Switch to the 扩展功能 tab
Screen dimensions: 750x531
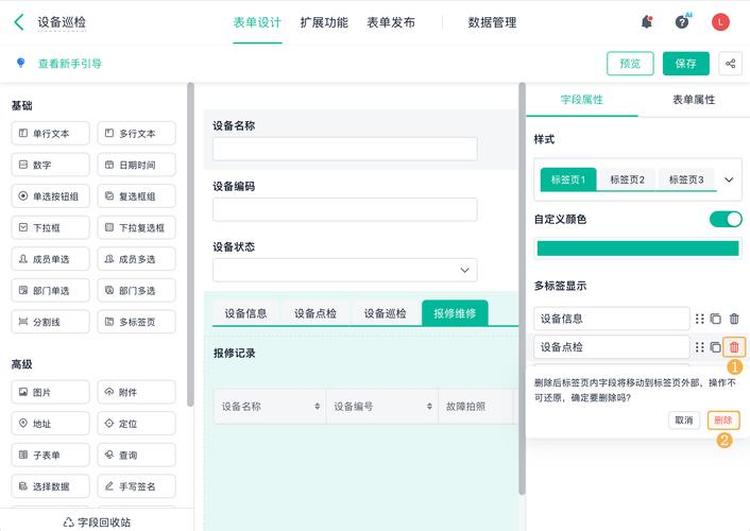click(x=324, y=22)
